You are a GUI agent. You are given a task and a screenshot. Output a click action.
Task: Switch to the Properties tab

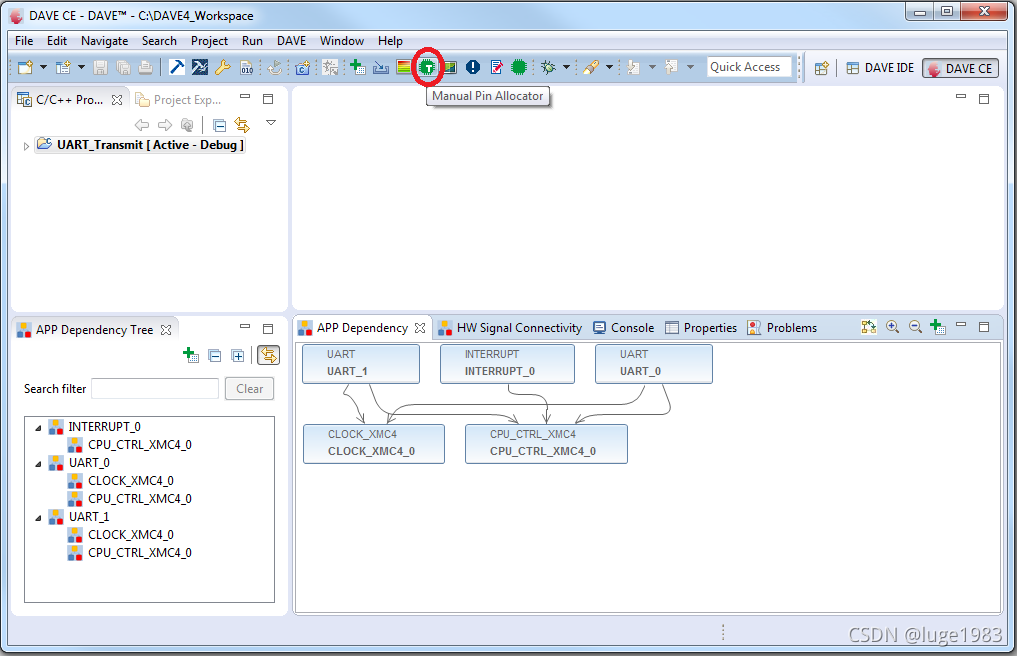(x=701, y=328)
